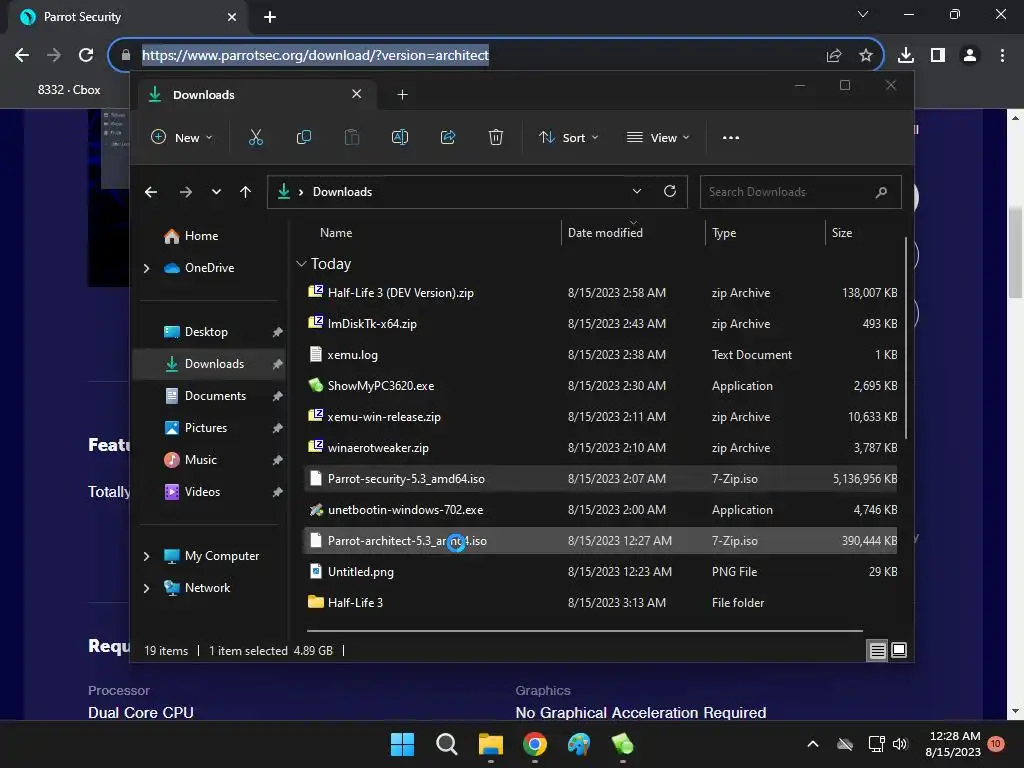1024x768 pixels.
Task: Click the search magnifier in Search Downloads box
Action: 881,192
